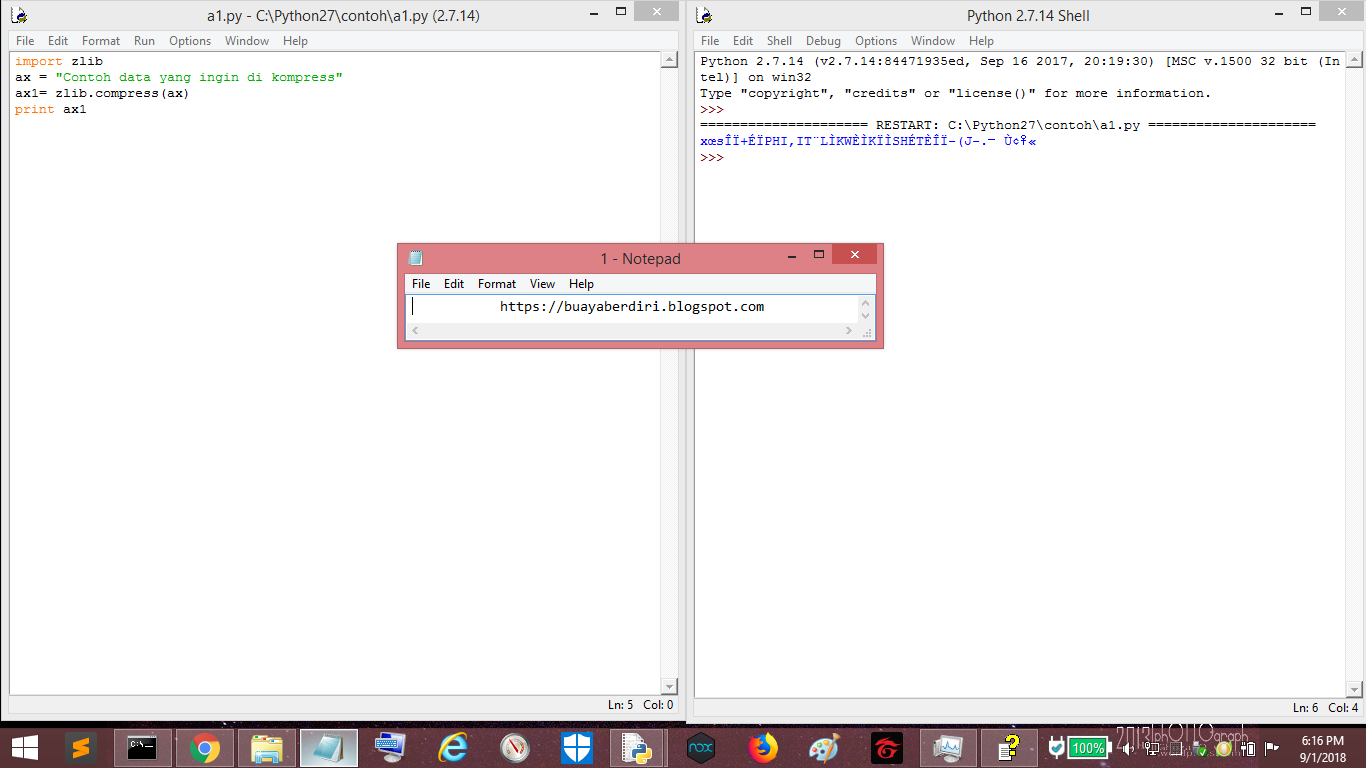Image resolution: width=1366 pixels, height=768 pixels.
Task: Launch Internet Explorer from the taskbar
Action: tap(452, 748)
